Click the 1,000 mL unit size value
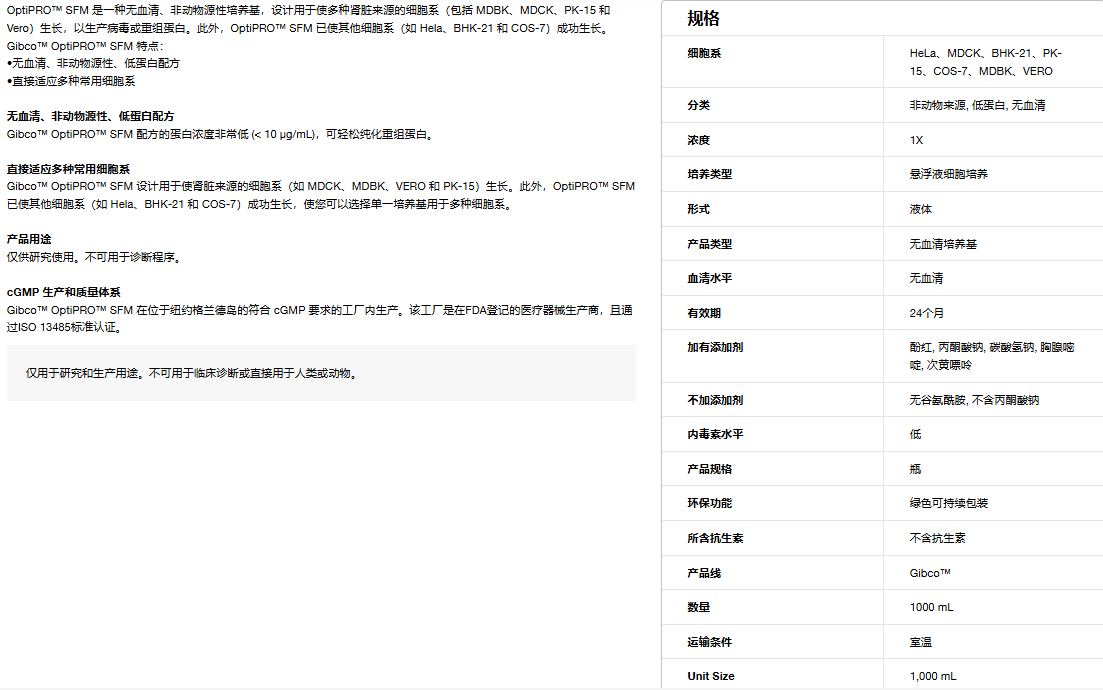The width and height of the screenshot is (1103, 690). point(933,677)
